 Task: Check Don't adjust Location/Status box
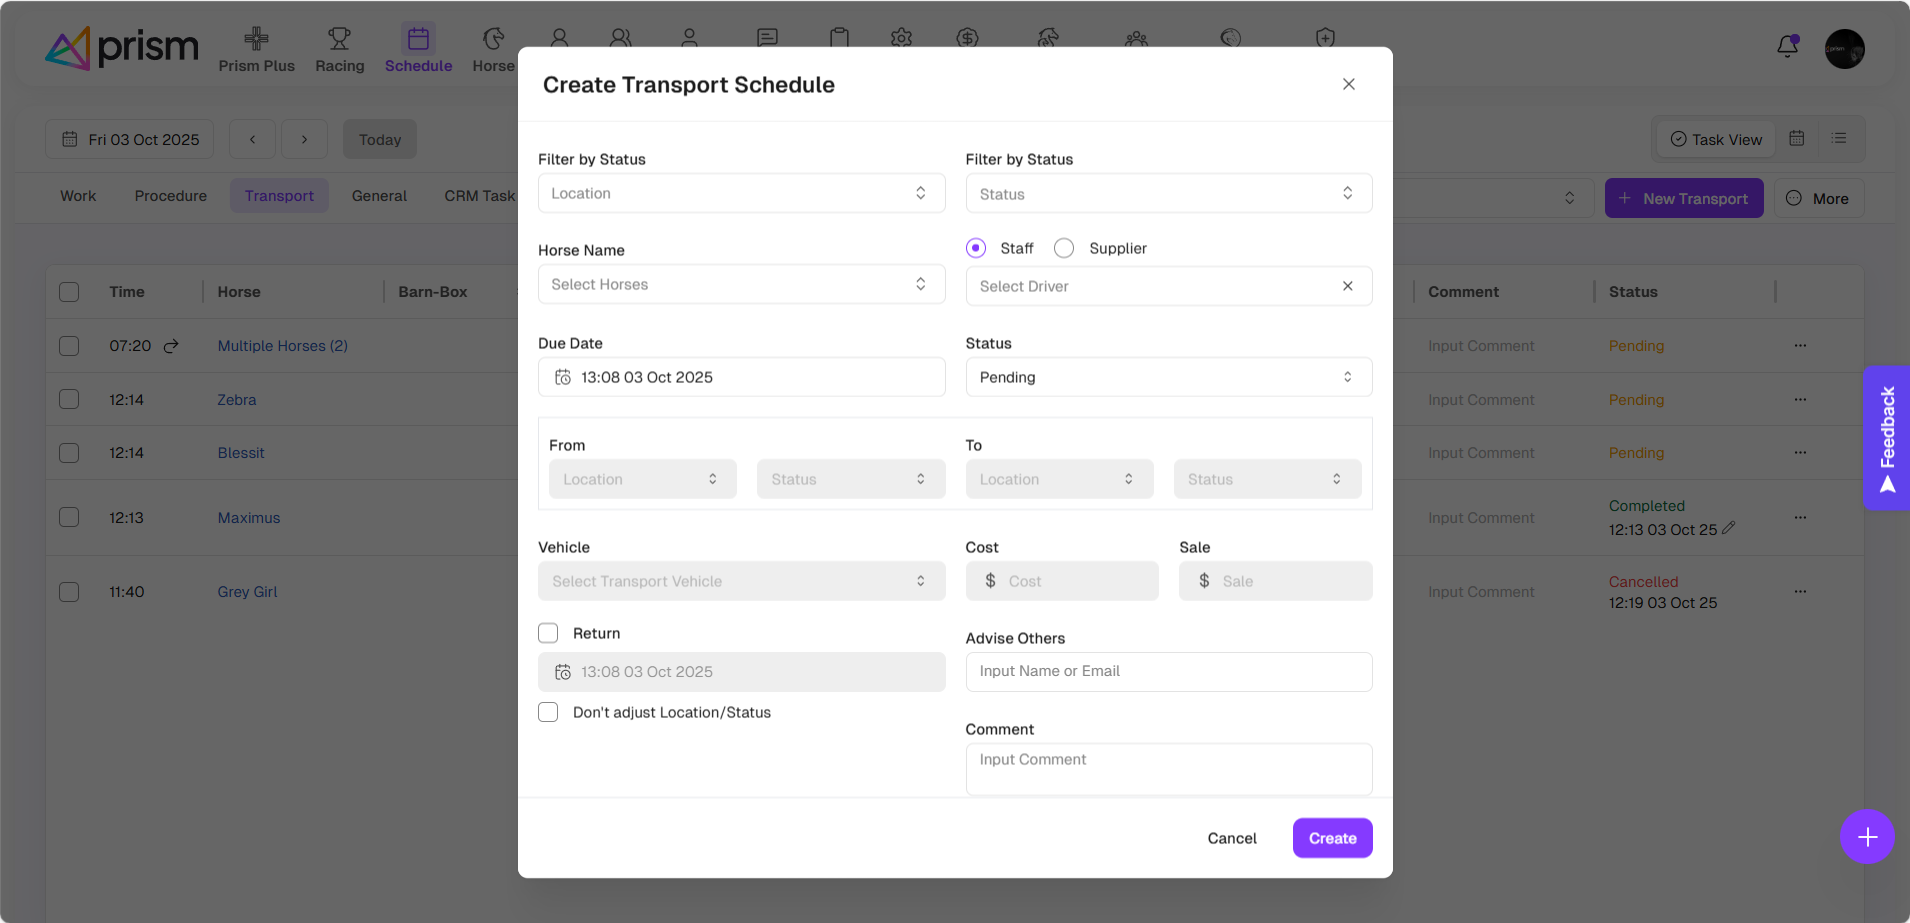tap(548, 712)
